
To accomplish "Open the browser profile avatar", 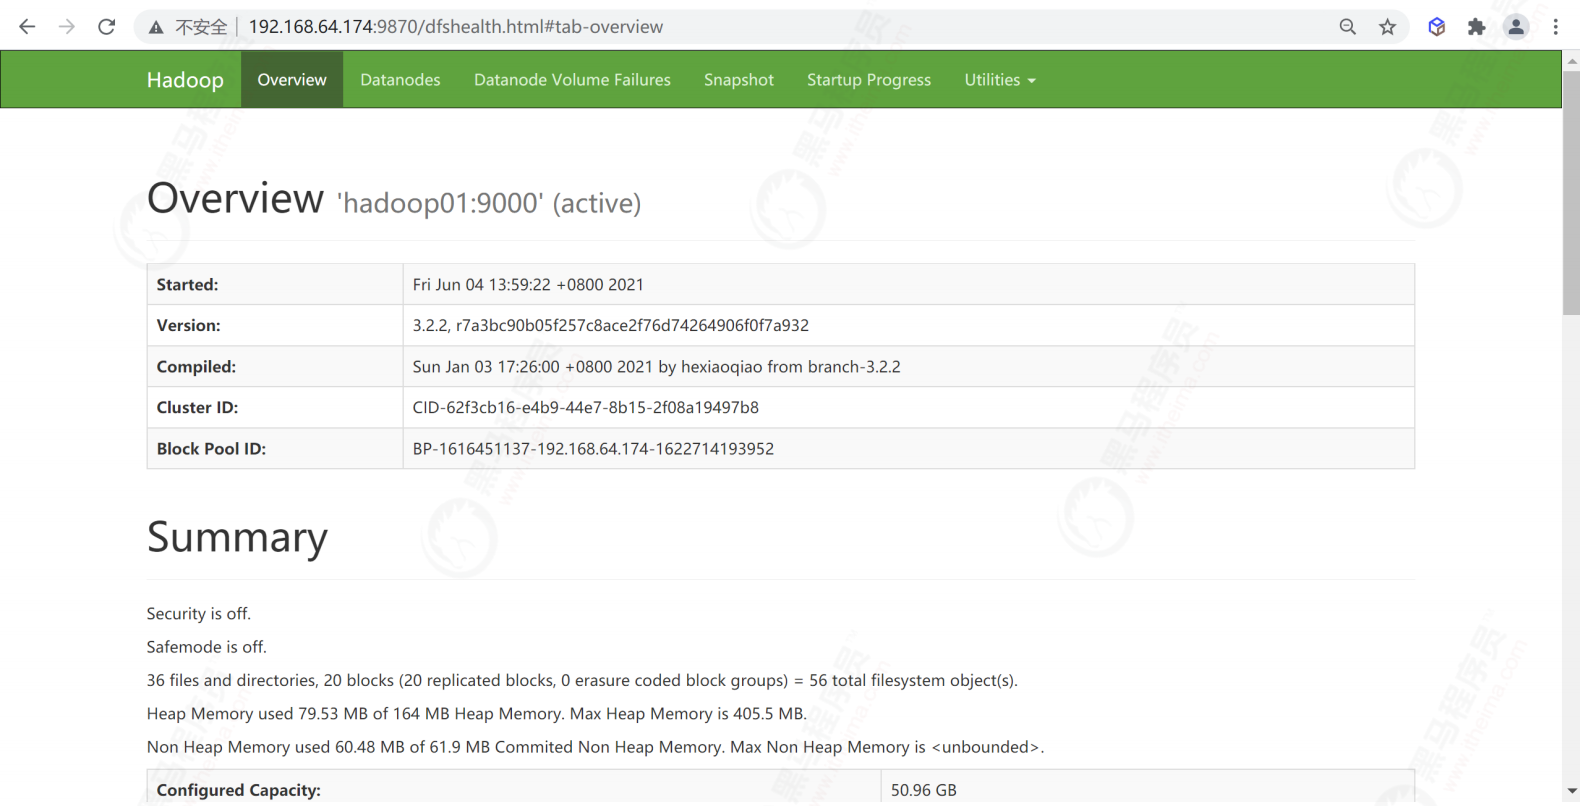I will coord(1516,27).
